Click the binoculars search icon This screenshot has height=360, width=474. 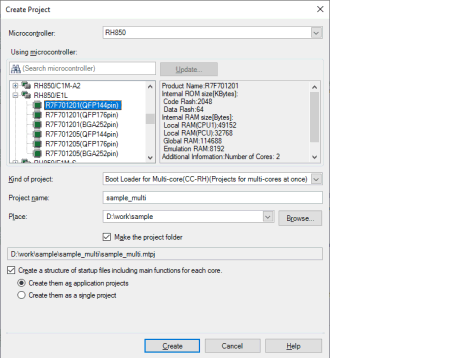click(16, 69)
